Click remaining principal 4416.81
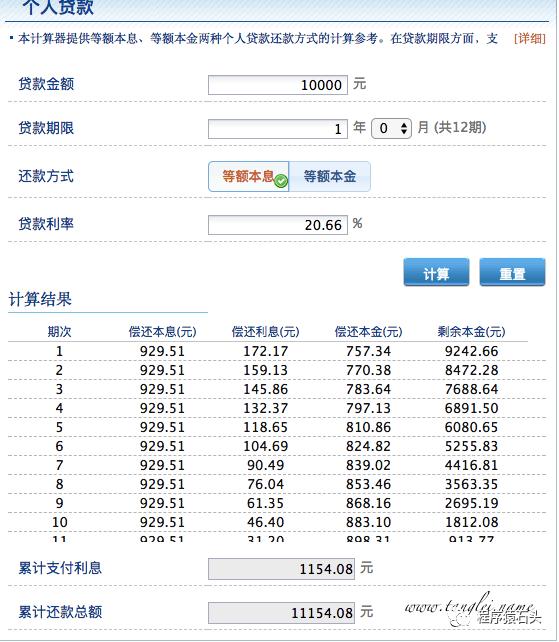This screenshot has width=559, height=642. click(471, 465)
